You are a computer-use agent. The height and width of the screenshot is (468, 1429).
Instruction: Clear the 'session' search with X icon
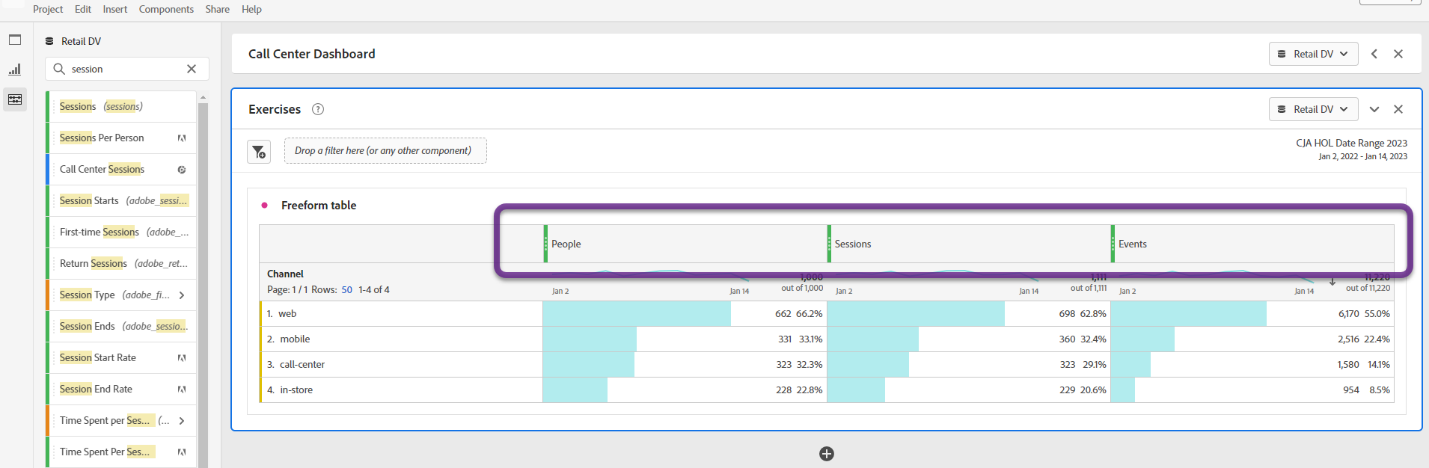click(x=191, y=69)
